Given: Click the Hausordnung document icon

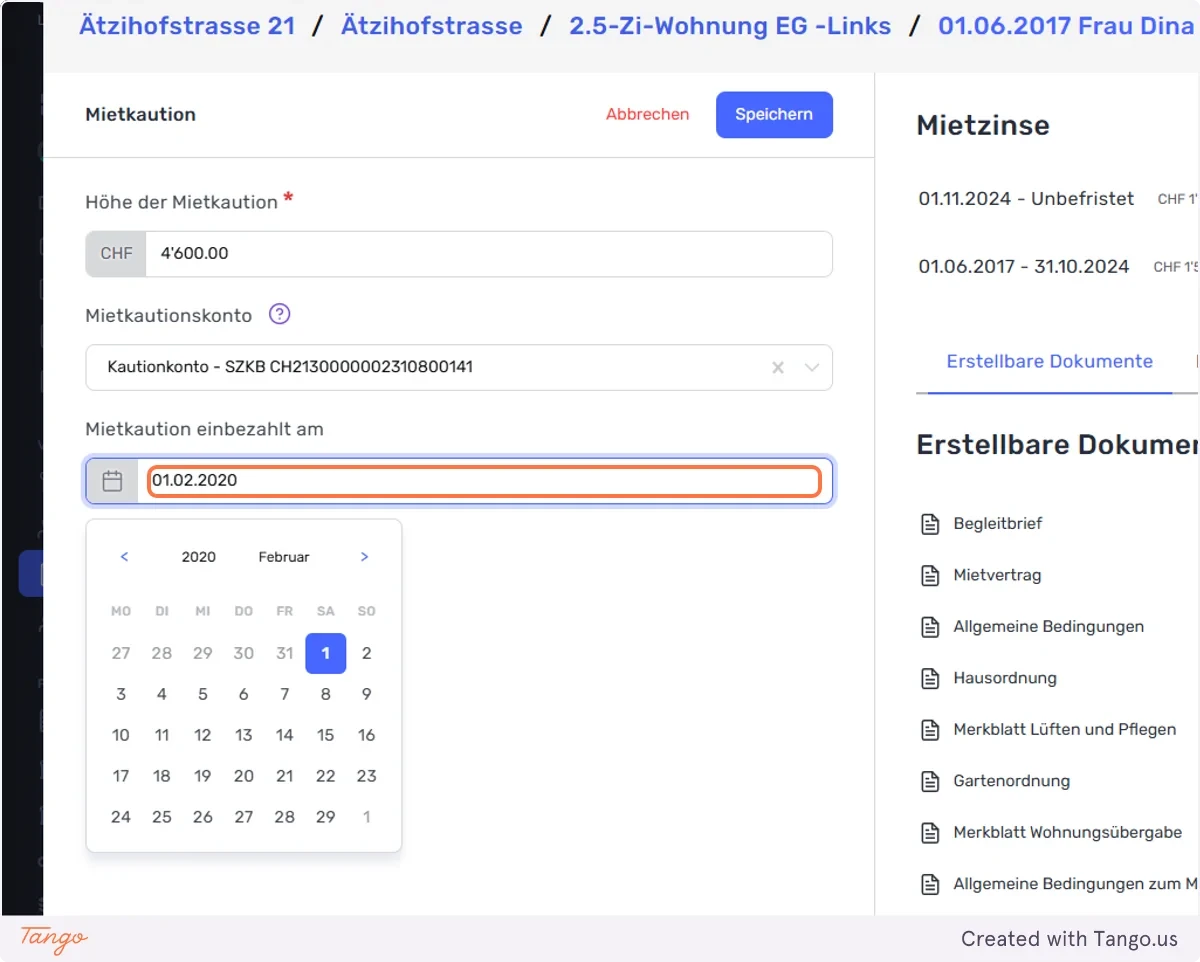Looking at the screenshot, I should (930, 678).
